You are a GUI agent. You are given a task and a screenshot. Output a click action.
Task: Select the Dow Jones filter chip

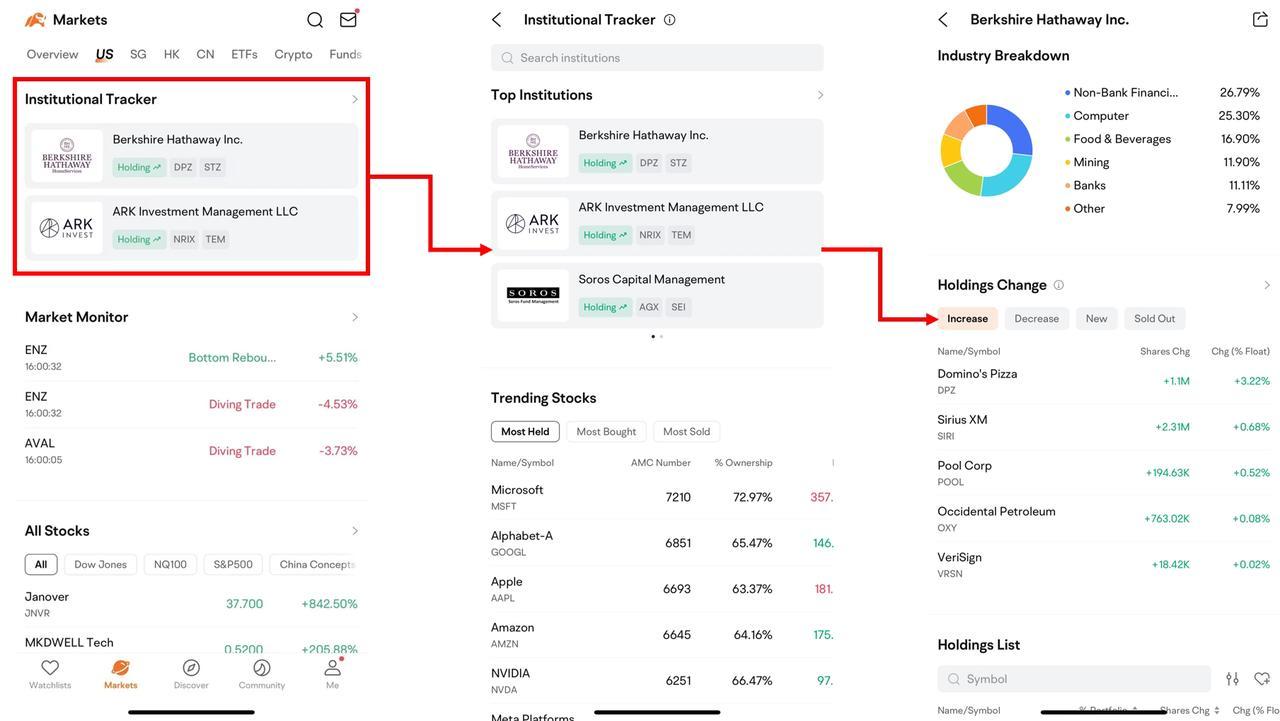point(100,564)
